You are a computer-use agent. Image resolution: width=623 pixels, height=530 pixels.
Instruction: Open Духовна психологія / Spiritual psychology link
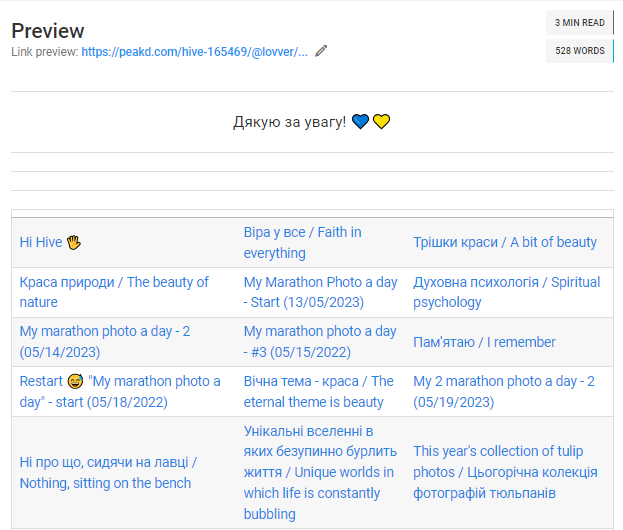click(x=507, y=292)
